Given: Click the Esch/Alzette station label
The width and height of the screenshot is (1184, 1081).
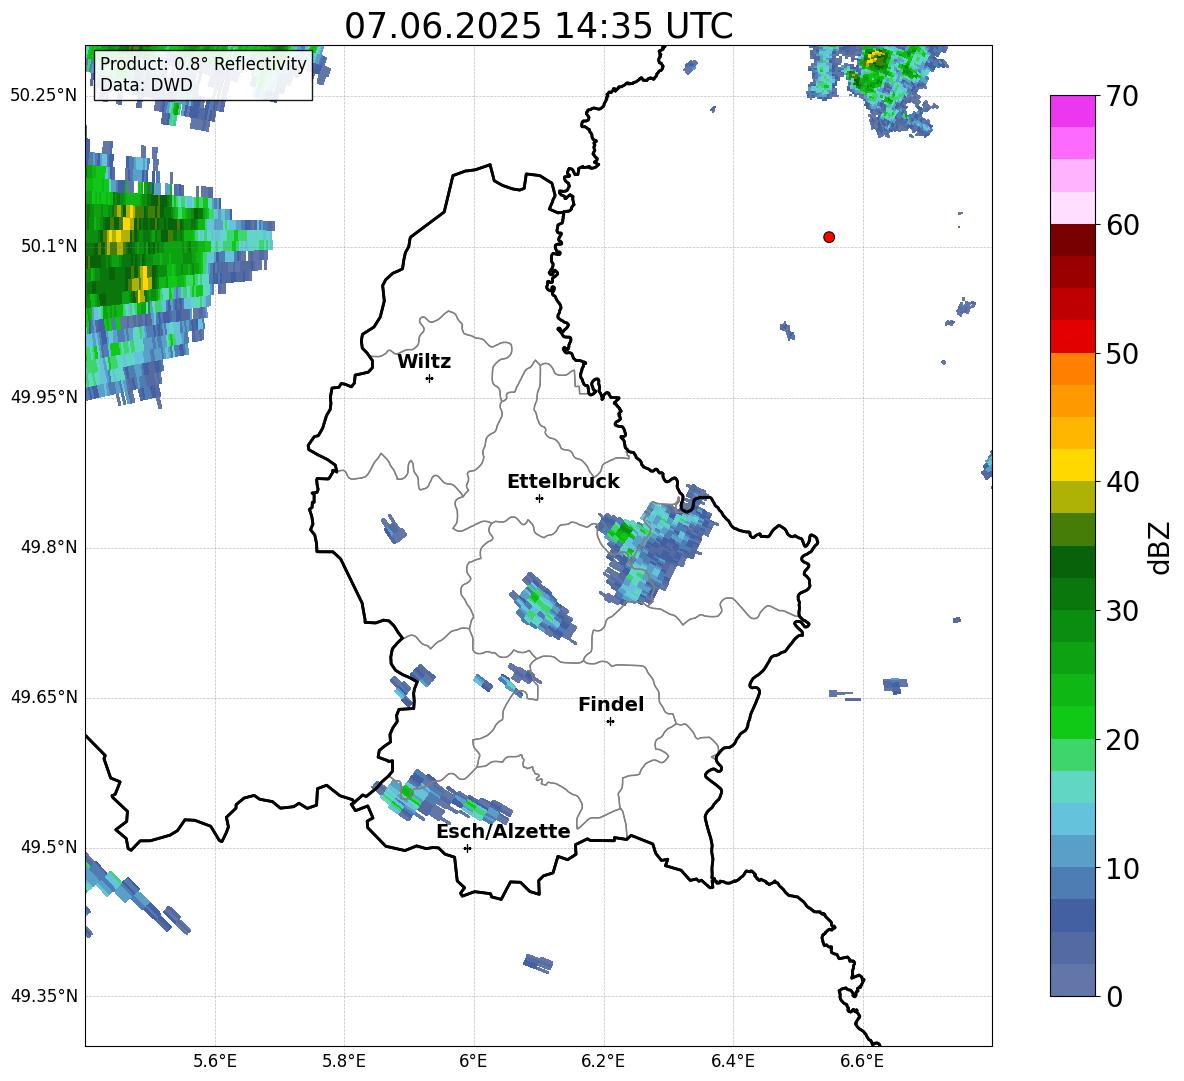Looking at the screenshot, I should 503,831.
